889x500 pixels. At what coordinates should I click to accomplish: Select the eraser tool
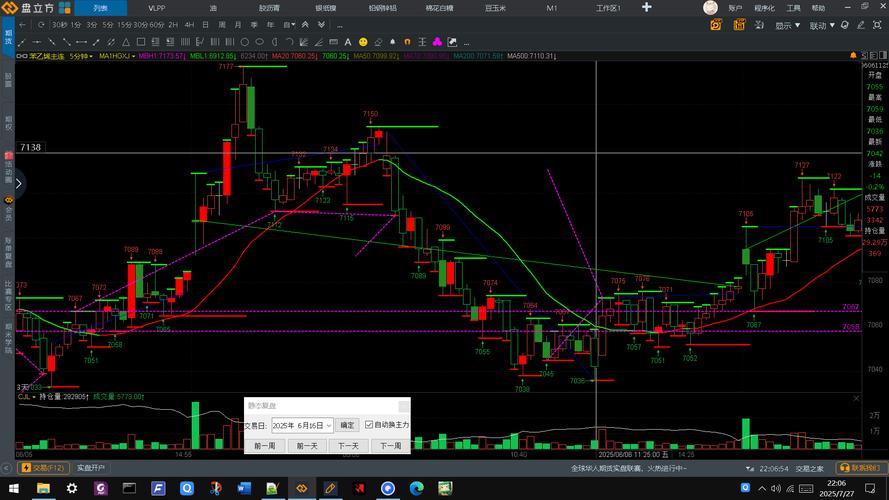[x=378, y=42]
